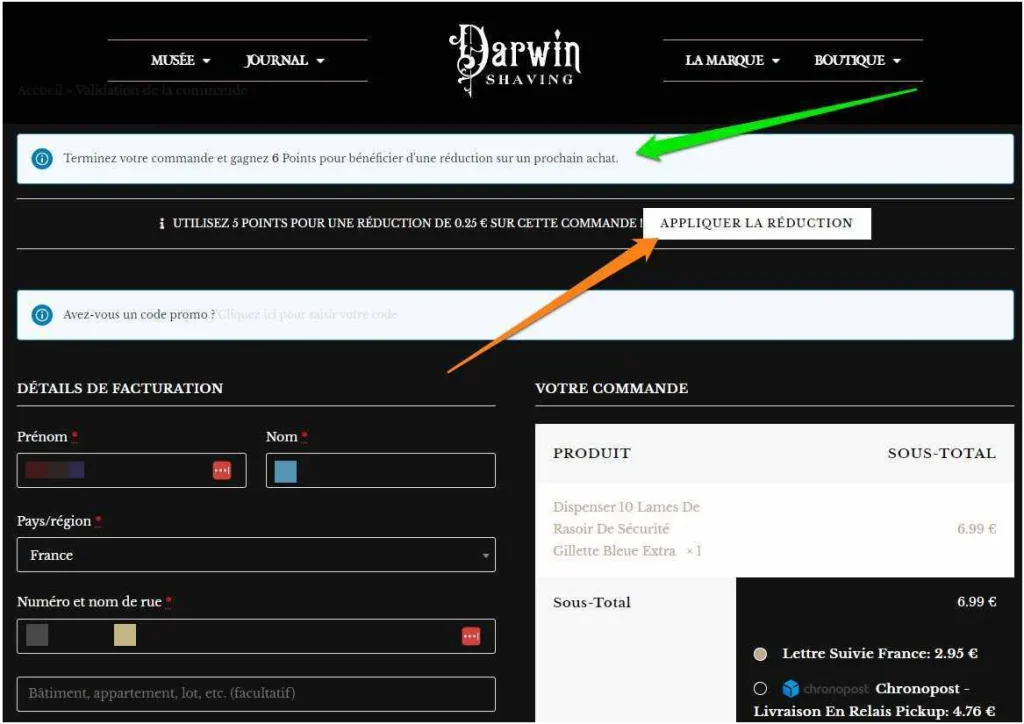This screenshot has width=1024, height=724.
Task: Open the Boutique menu
Action: (x=857, y=60)
